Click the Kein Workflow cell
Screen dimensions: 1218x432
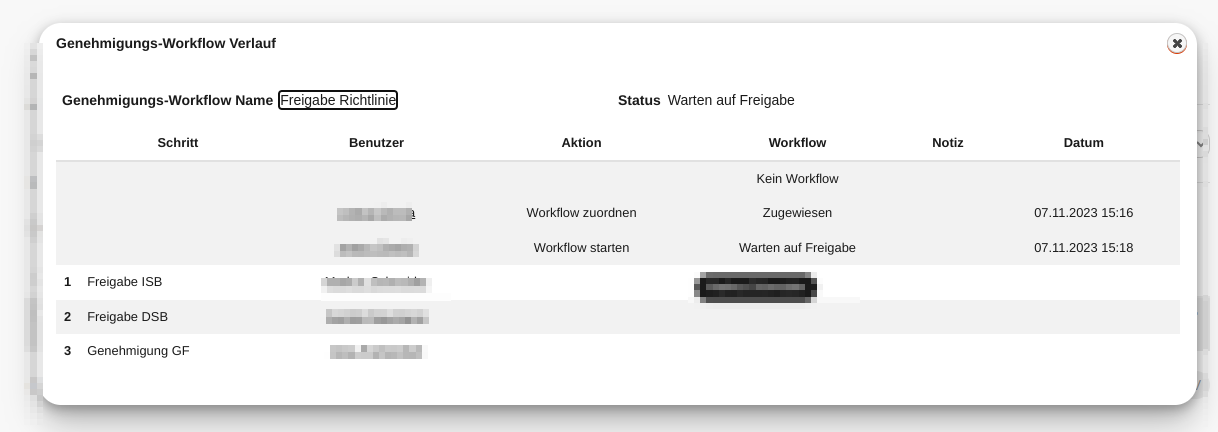click(x=797, y=179)
